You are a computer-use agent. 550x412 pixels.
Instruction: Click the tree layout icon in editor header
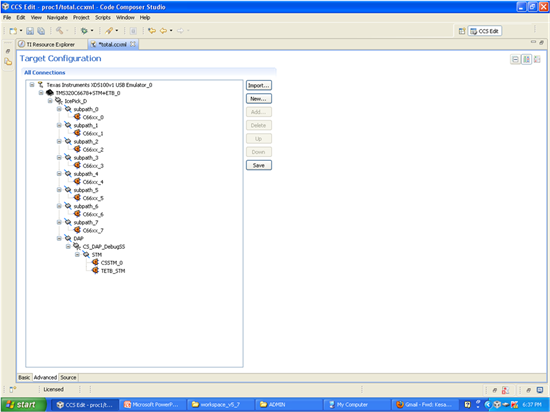tap(526, 59)
